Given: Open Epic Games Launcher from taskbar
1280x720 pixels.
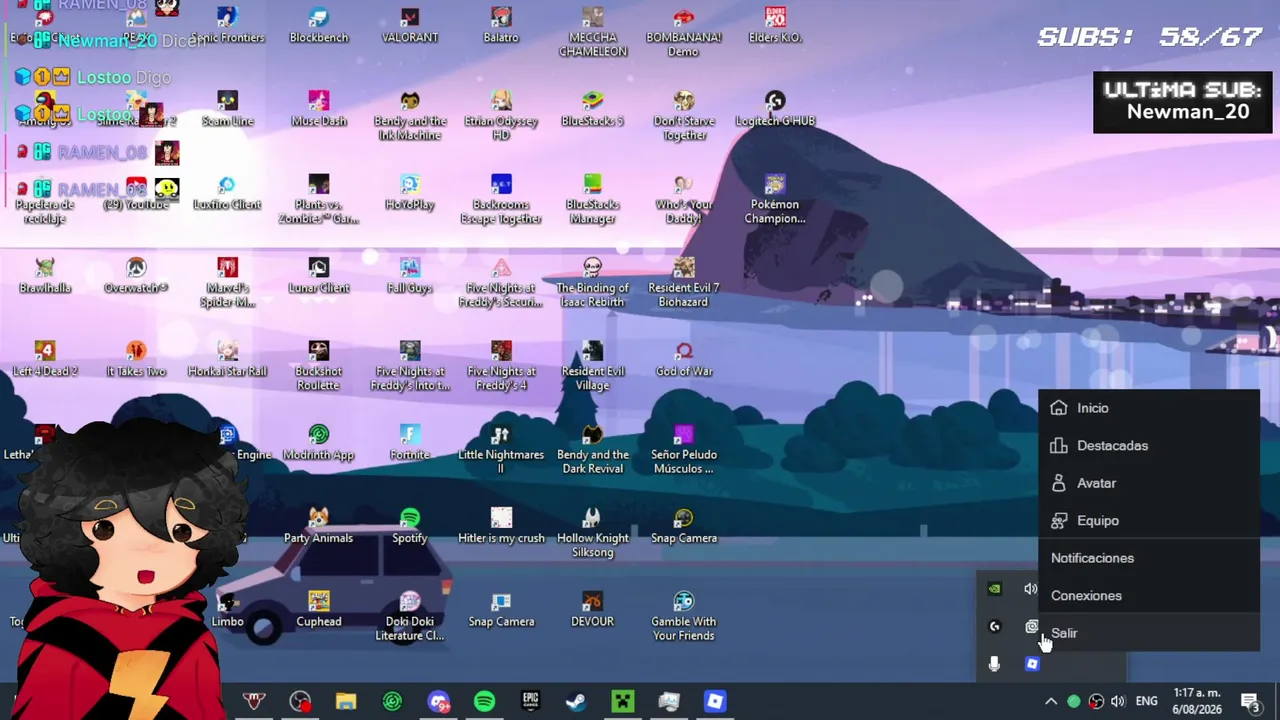Looking at the screenshot, I should pyautogui.click(x=531, y=702).
